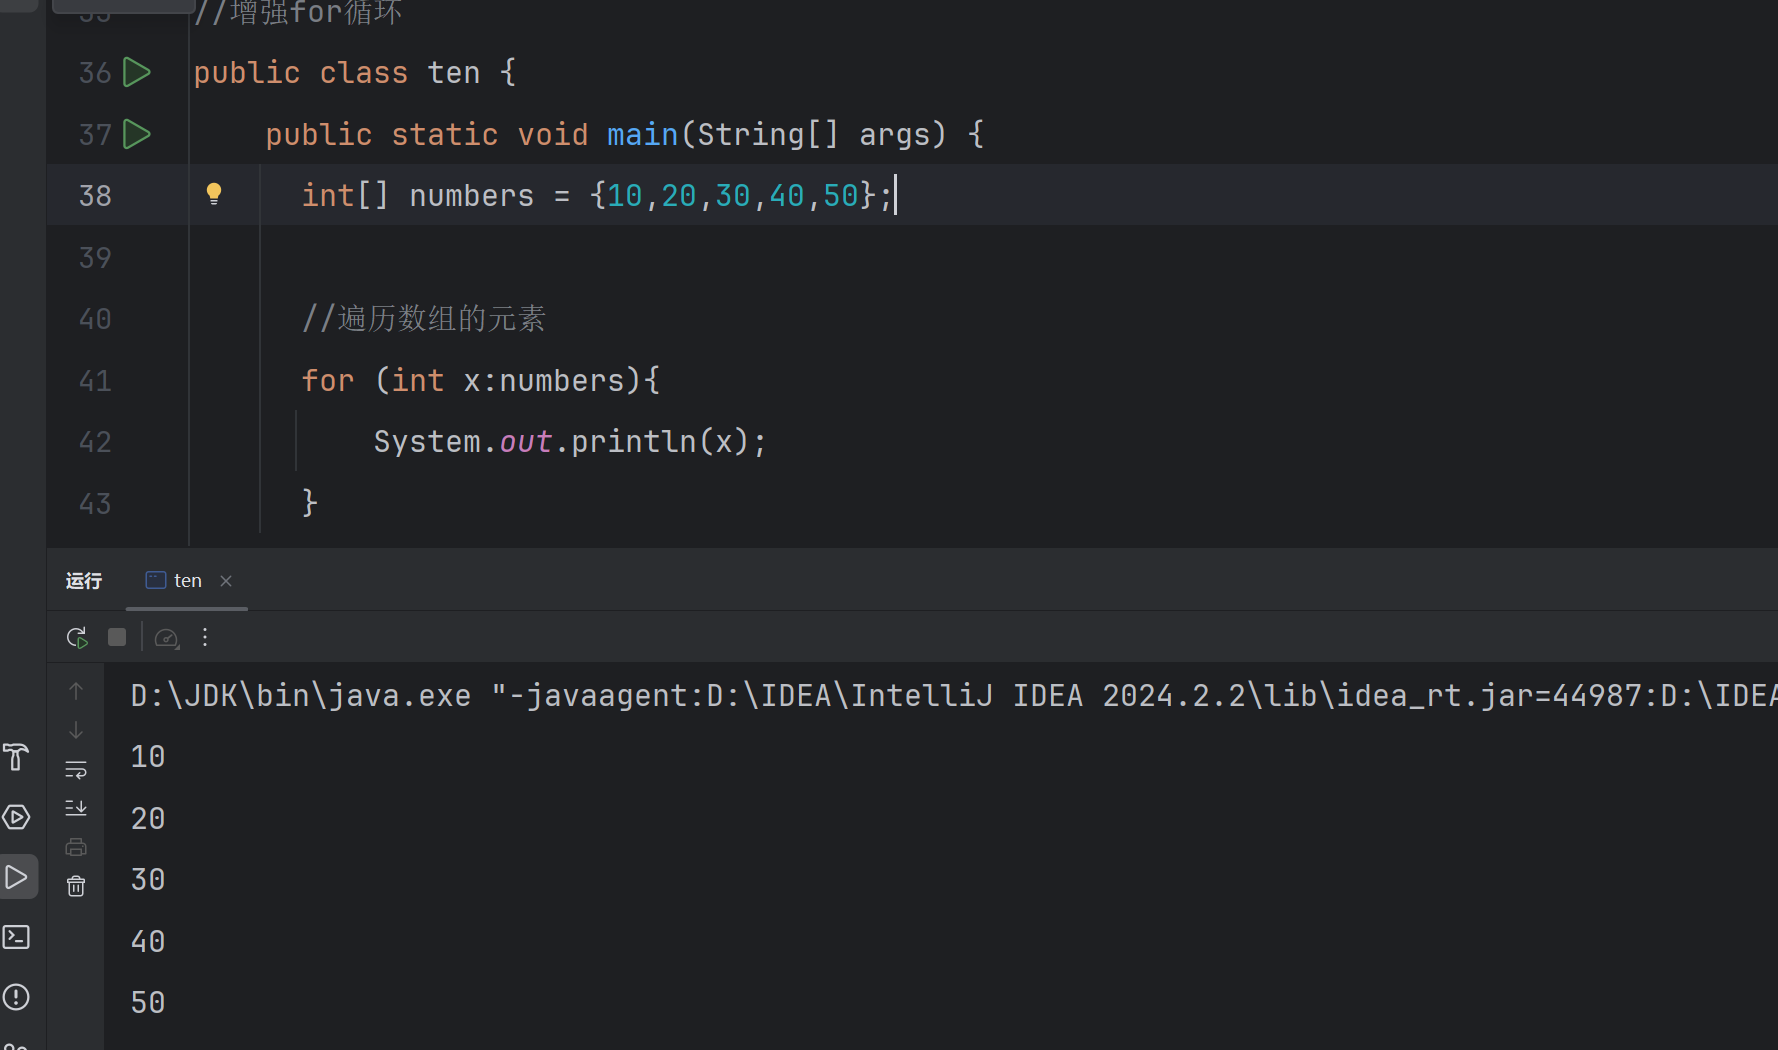
Task: Click the java.exe command line in console
Action: (x=954, y=695)
